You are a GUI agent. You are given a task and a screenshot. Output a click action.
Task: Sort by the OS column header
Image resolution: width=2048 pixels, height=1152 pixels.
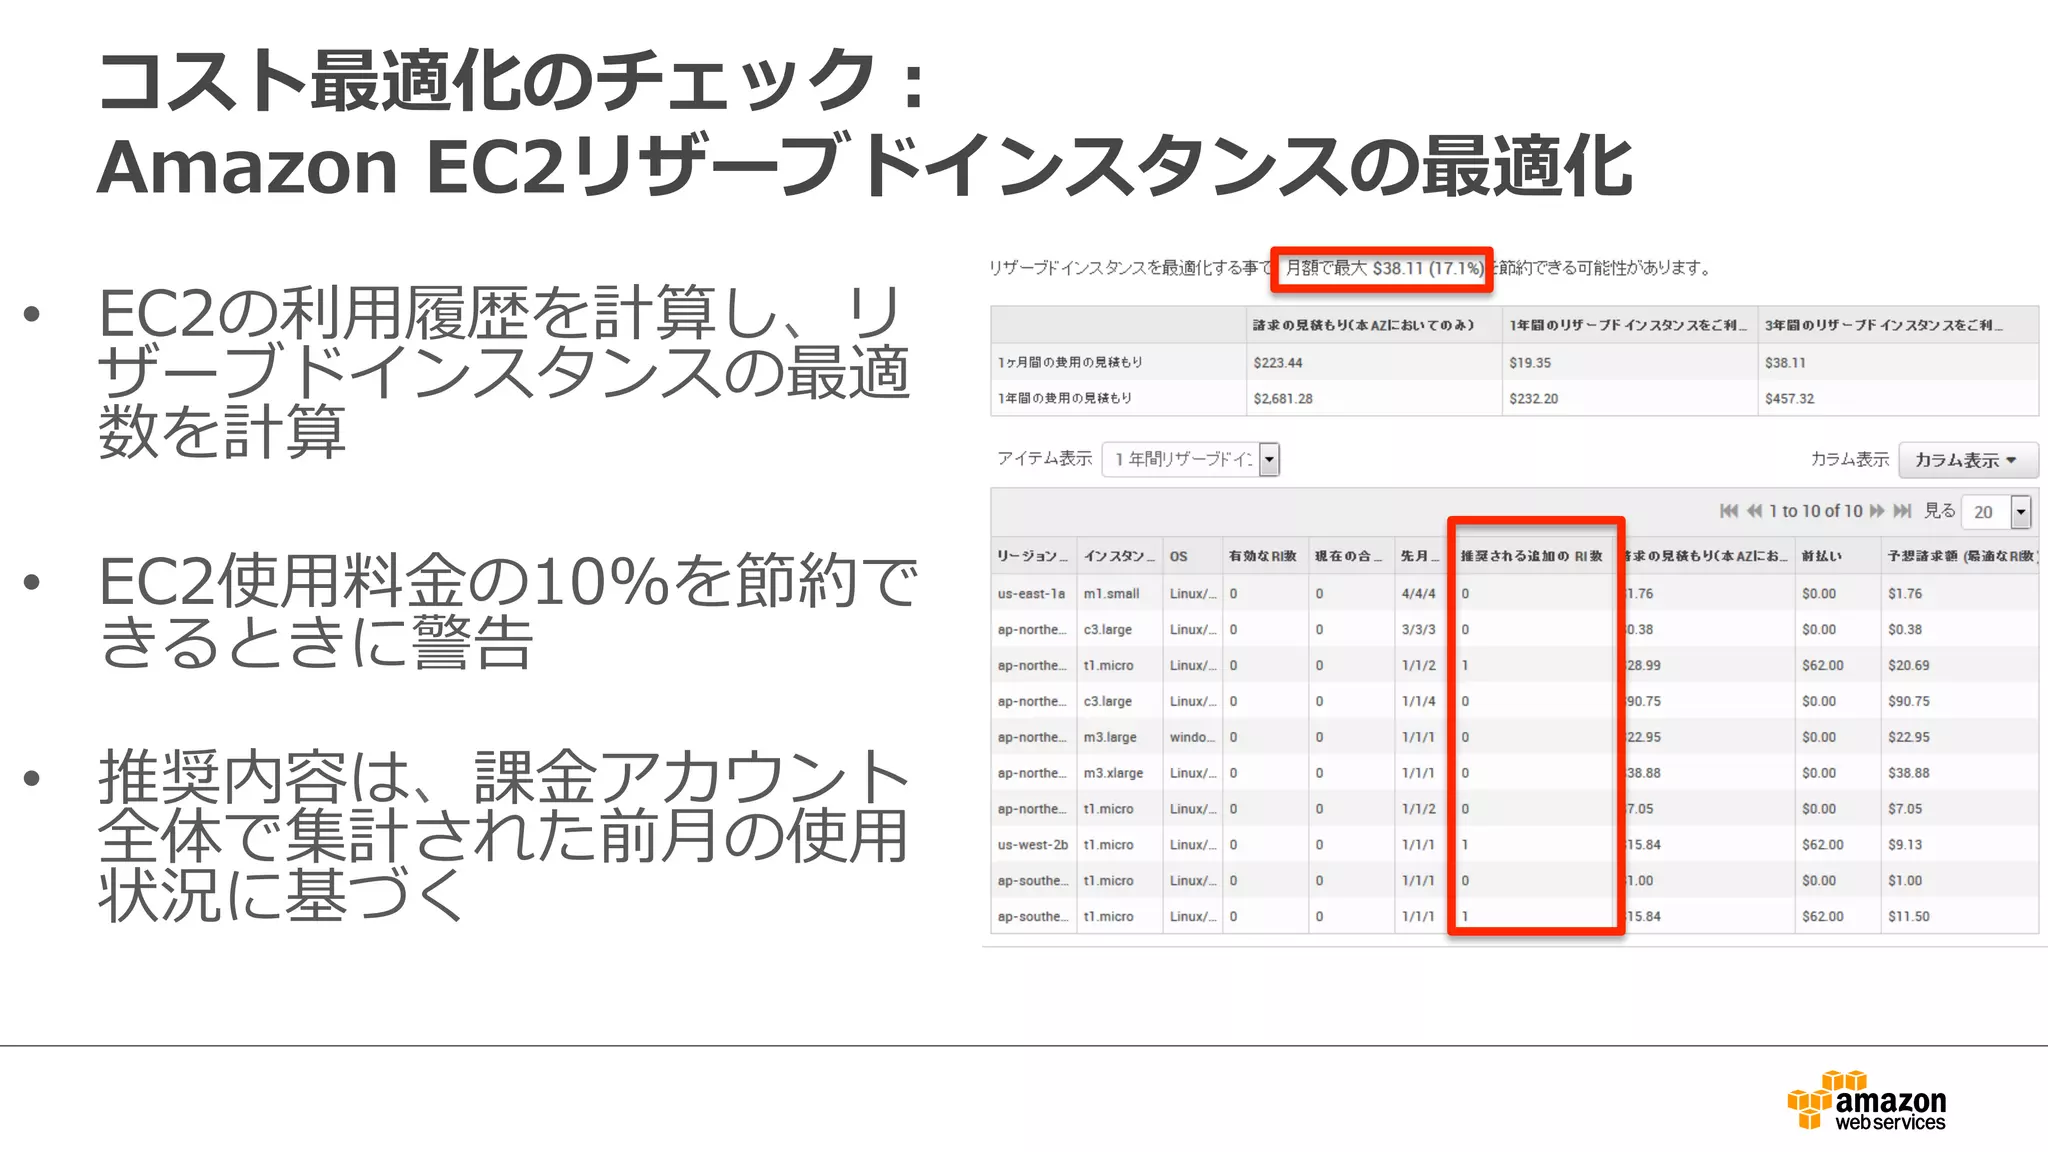point(1192,556)
